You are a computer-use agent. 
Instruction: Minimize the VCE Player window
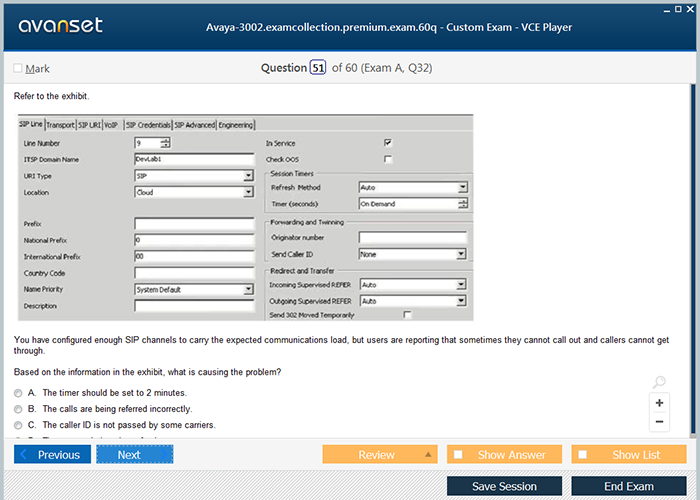[x=667, y=10]
